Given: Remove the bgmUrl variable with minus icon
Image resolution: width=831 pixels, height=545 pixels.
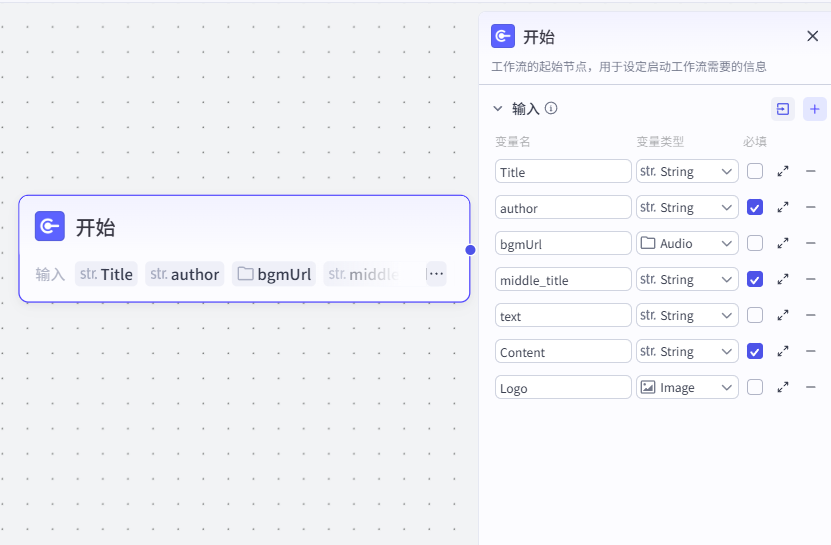Looking at the screenshot, I should click(810, 243).
